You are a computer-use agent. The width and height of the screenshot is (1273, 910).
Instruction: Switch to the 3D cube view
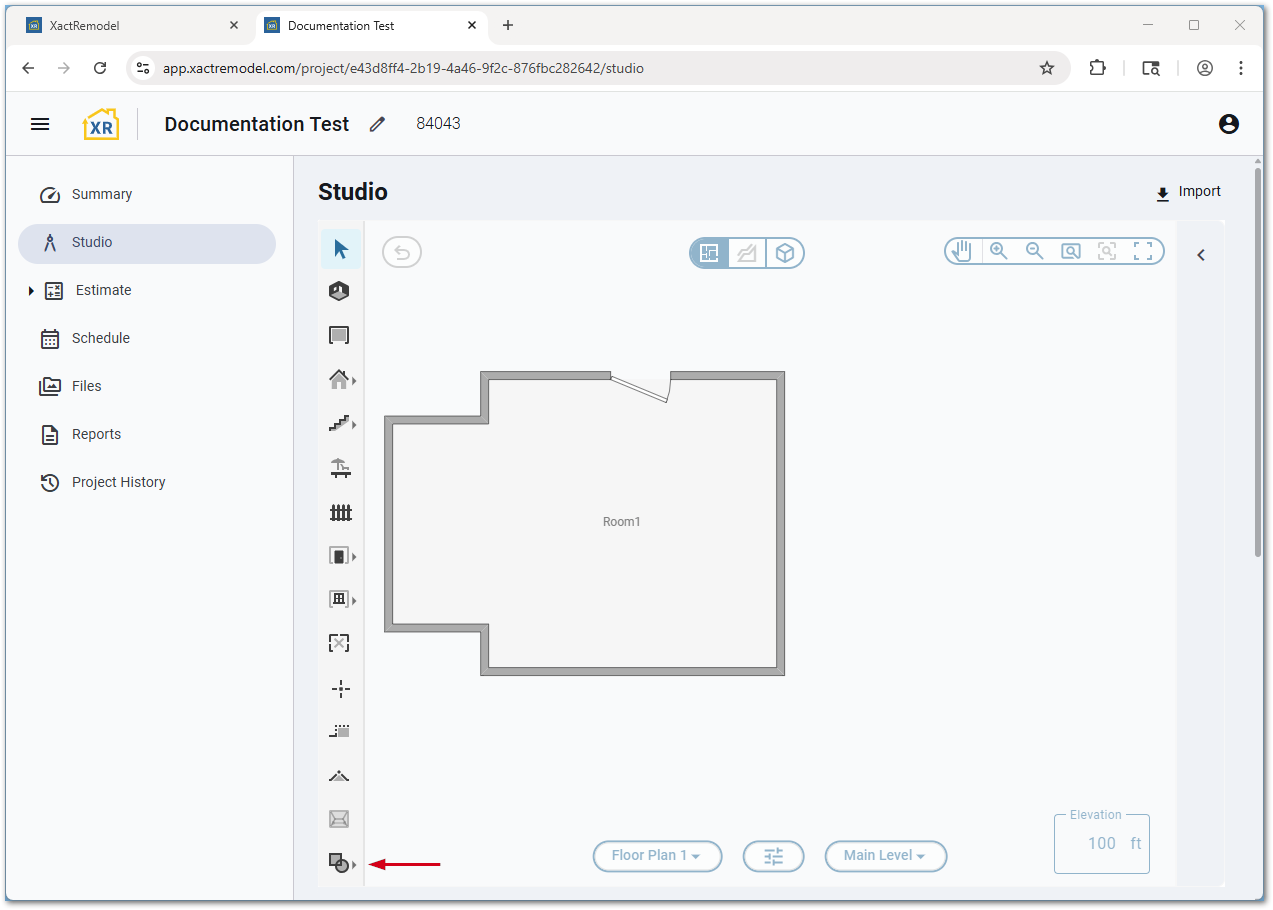(x=785, y=253)
